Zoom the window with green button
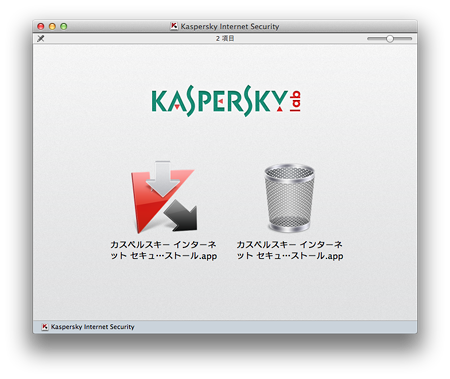The image size is (450, 379). 64,26
